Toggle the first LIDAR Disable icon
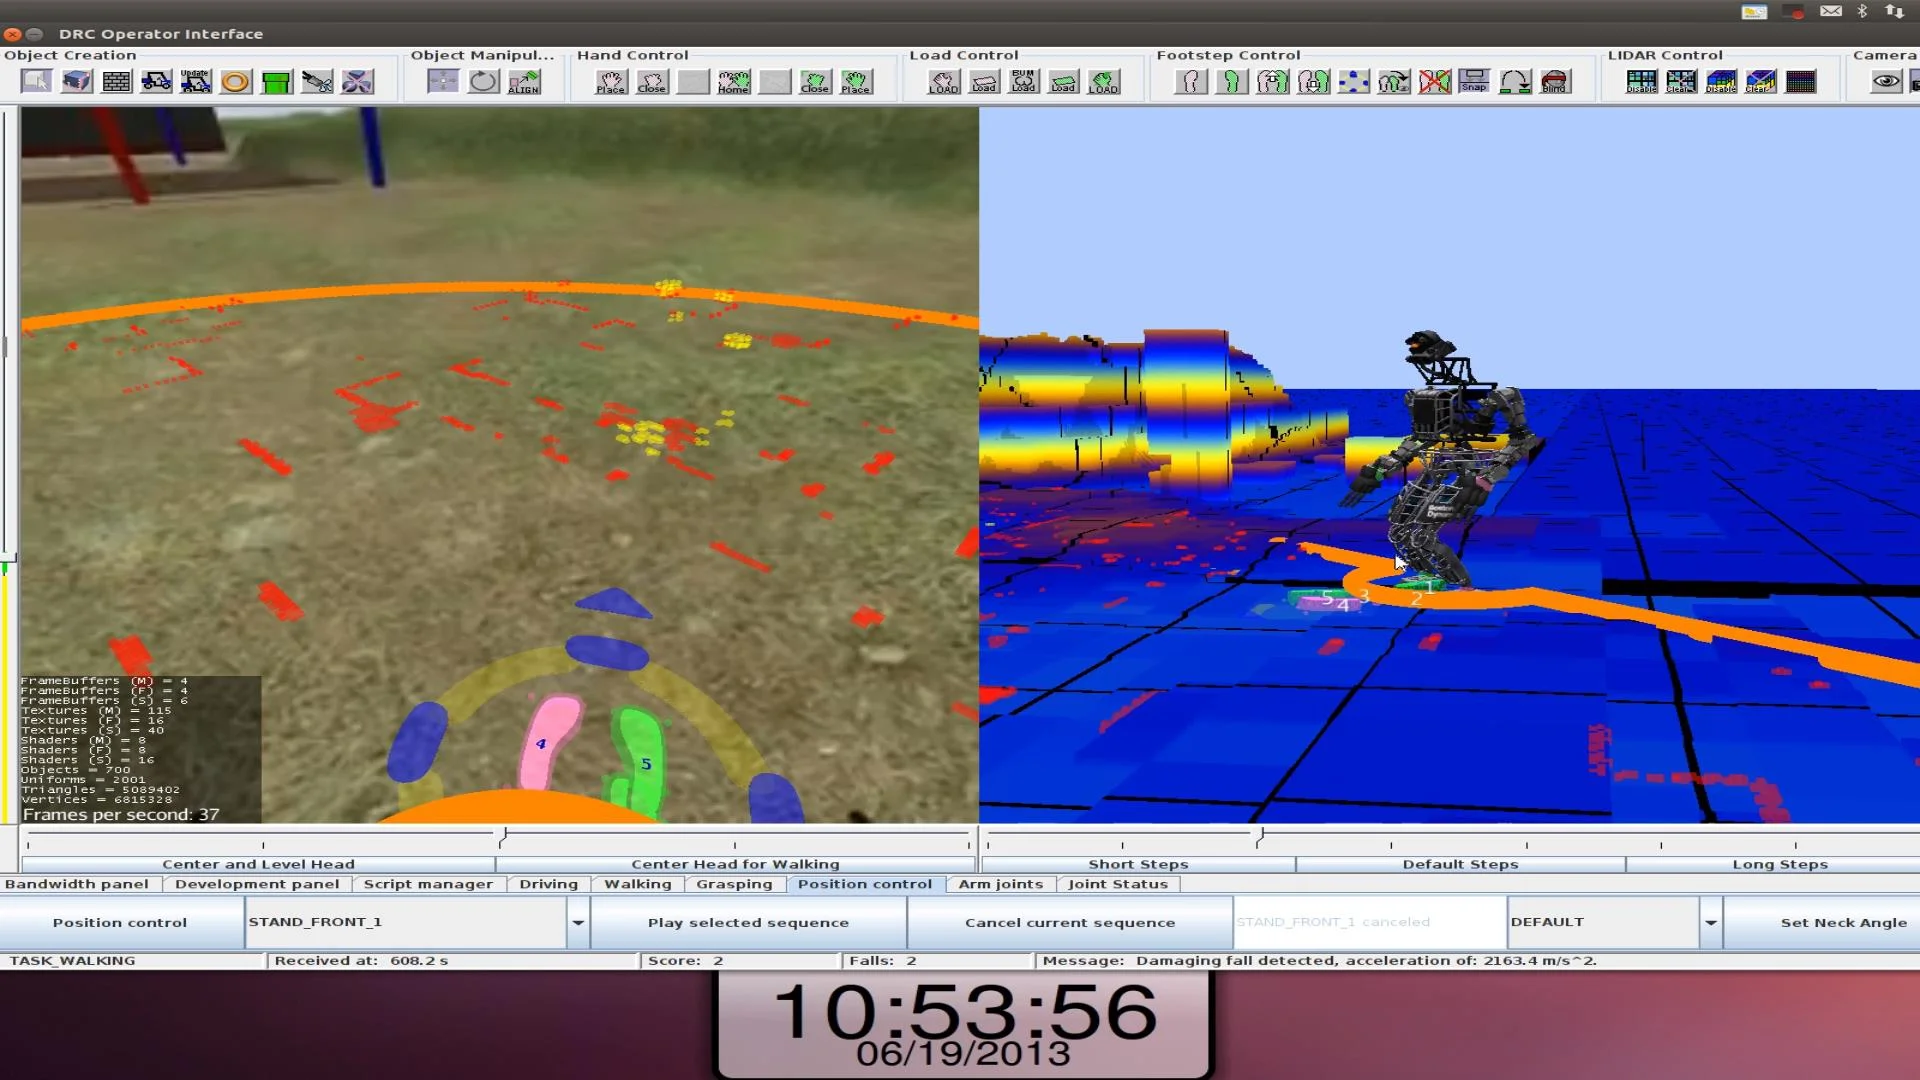Screen dimensions: 1920x1080 pyautogui.click(x=1641, y=82)
